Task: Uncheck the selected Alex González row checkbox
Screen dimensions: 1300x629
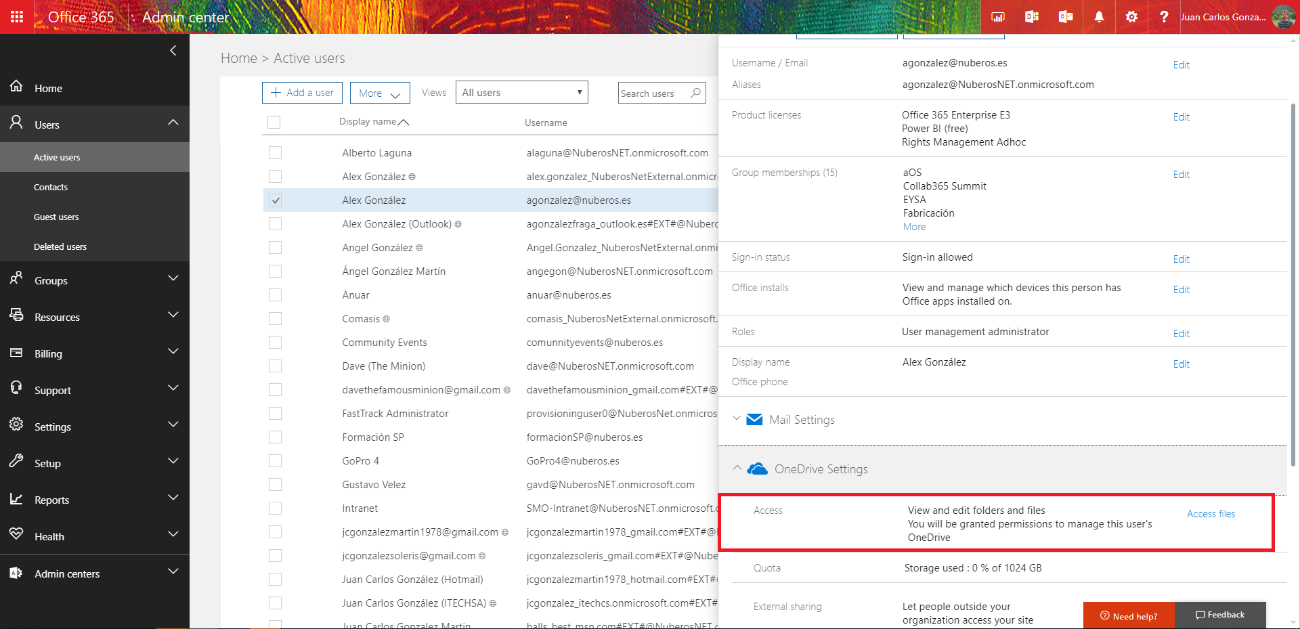Action: [x=275, y=200]
